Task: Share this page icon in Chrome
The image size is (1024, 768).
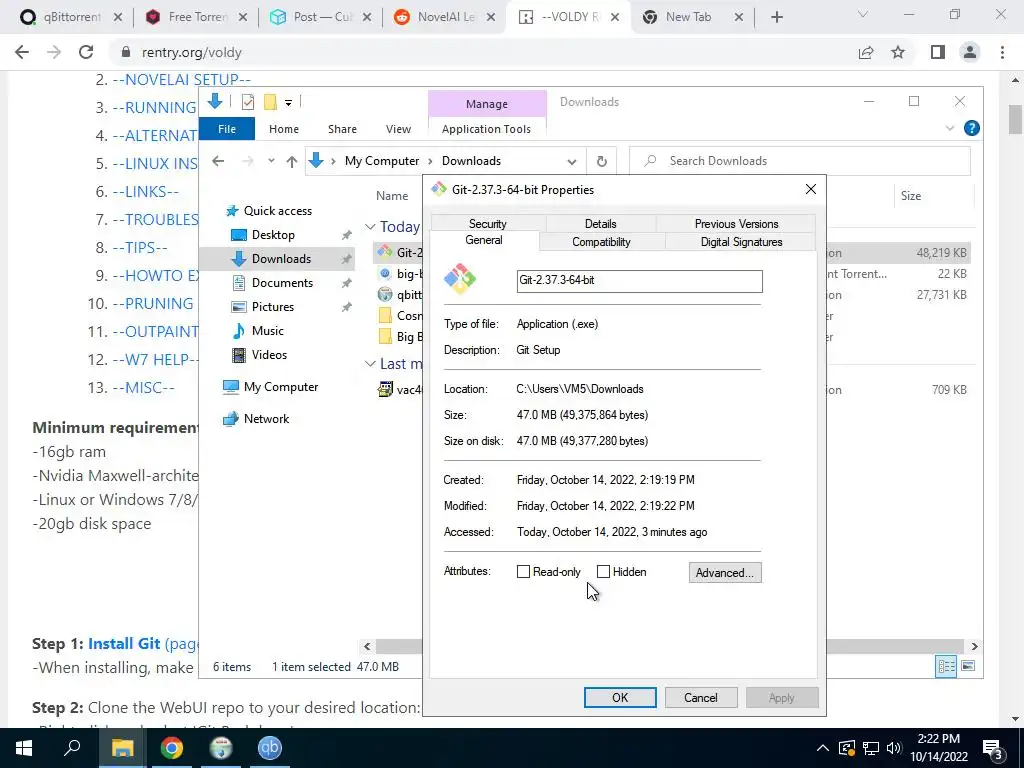Action: point(866,52)
